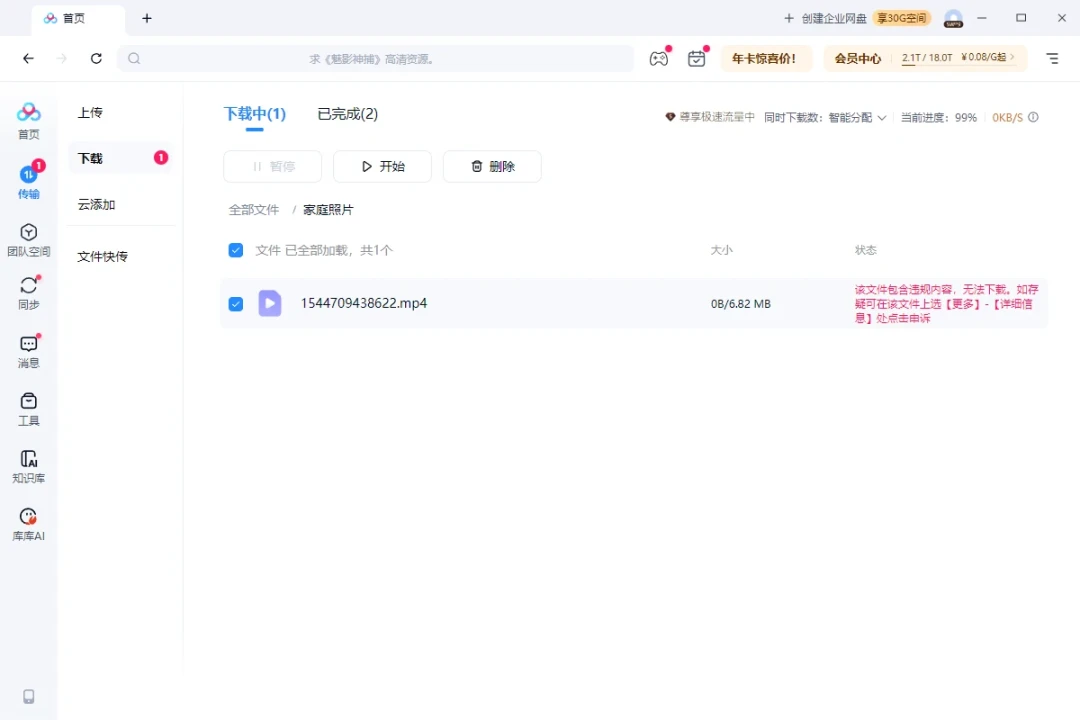This screenshot has width=1080, height=720.
Task: Click the 大小 column header
Action: click(x=721, y=250)
